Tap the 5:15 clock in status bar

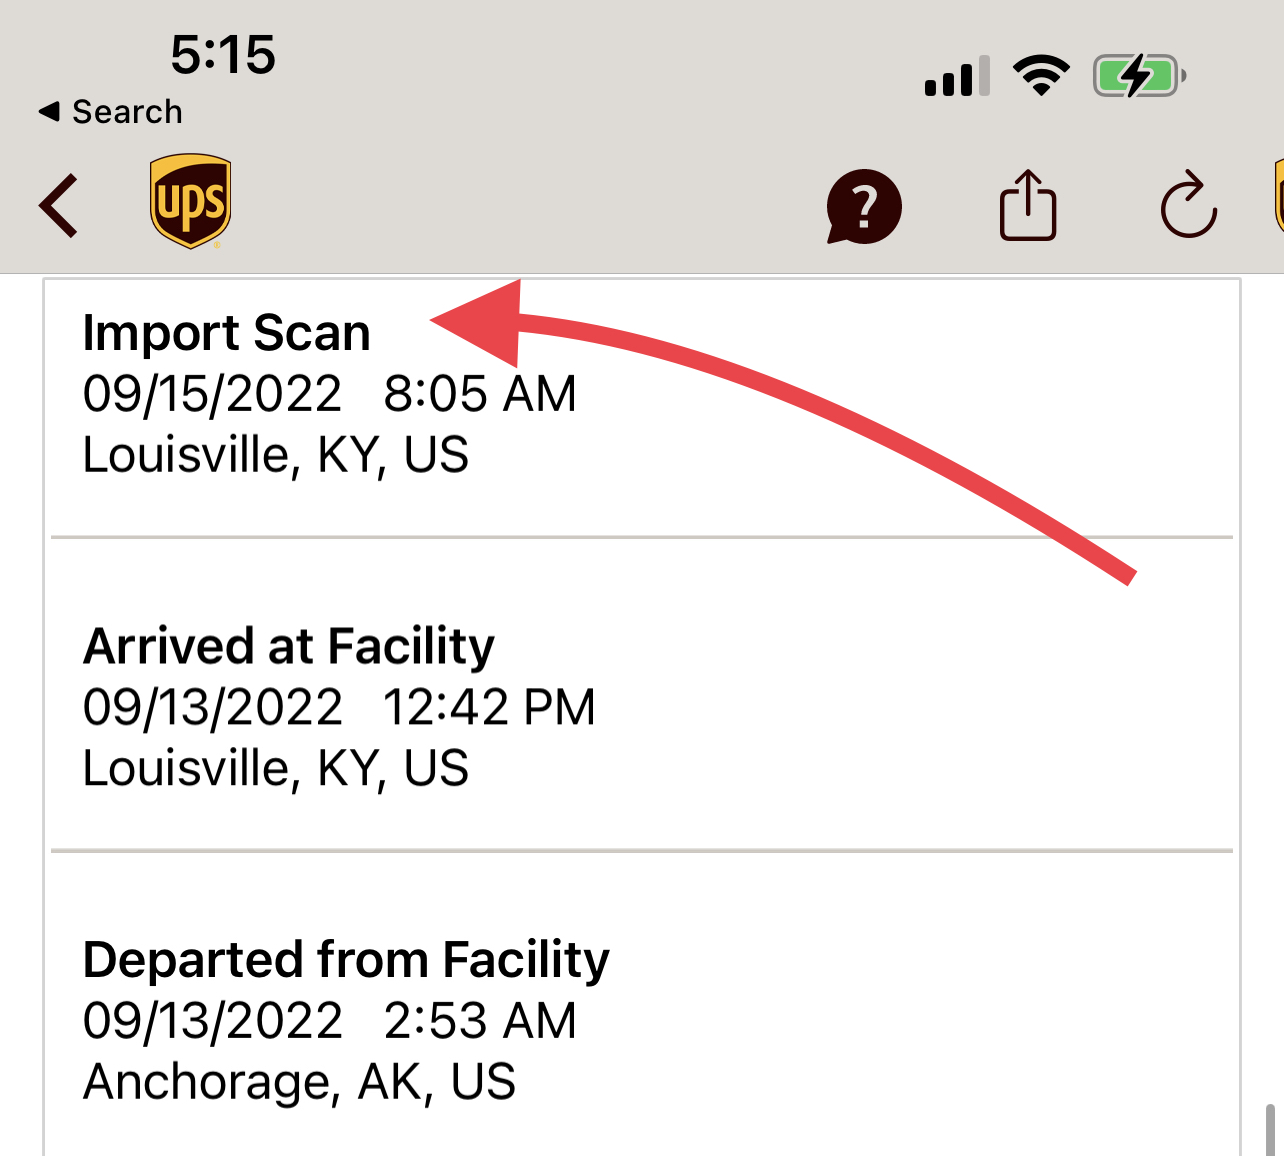click(x=222, y=54)
